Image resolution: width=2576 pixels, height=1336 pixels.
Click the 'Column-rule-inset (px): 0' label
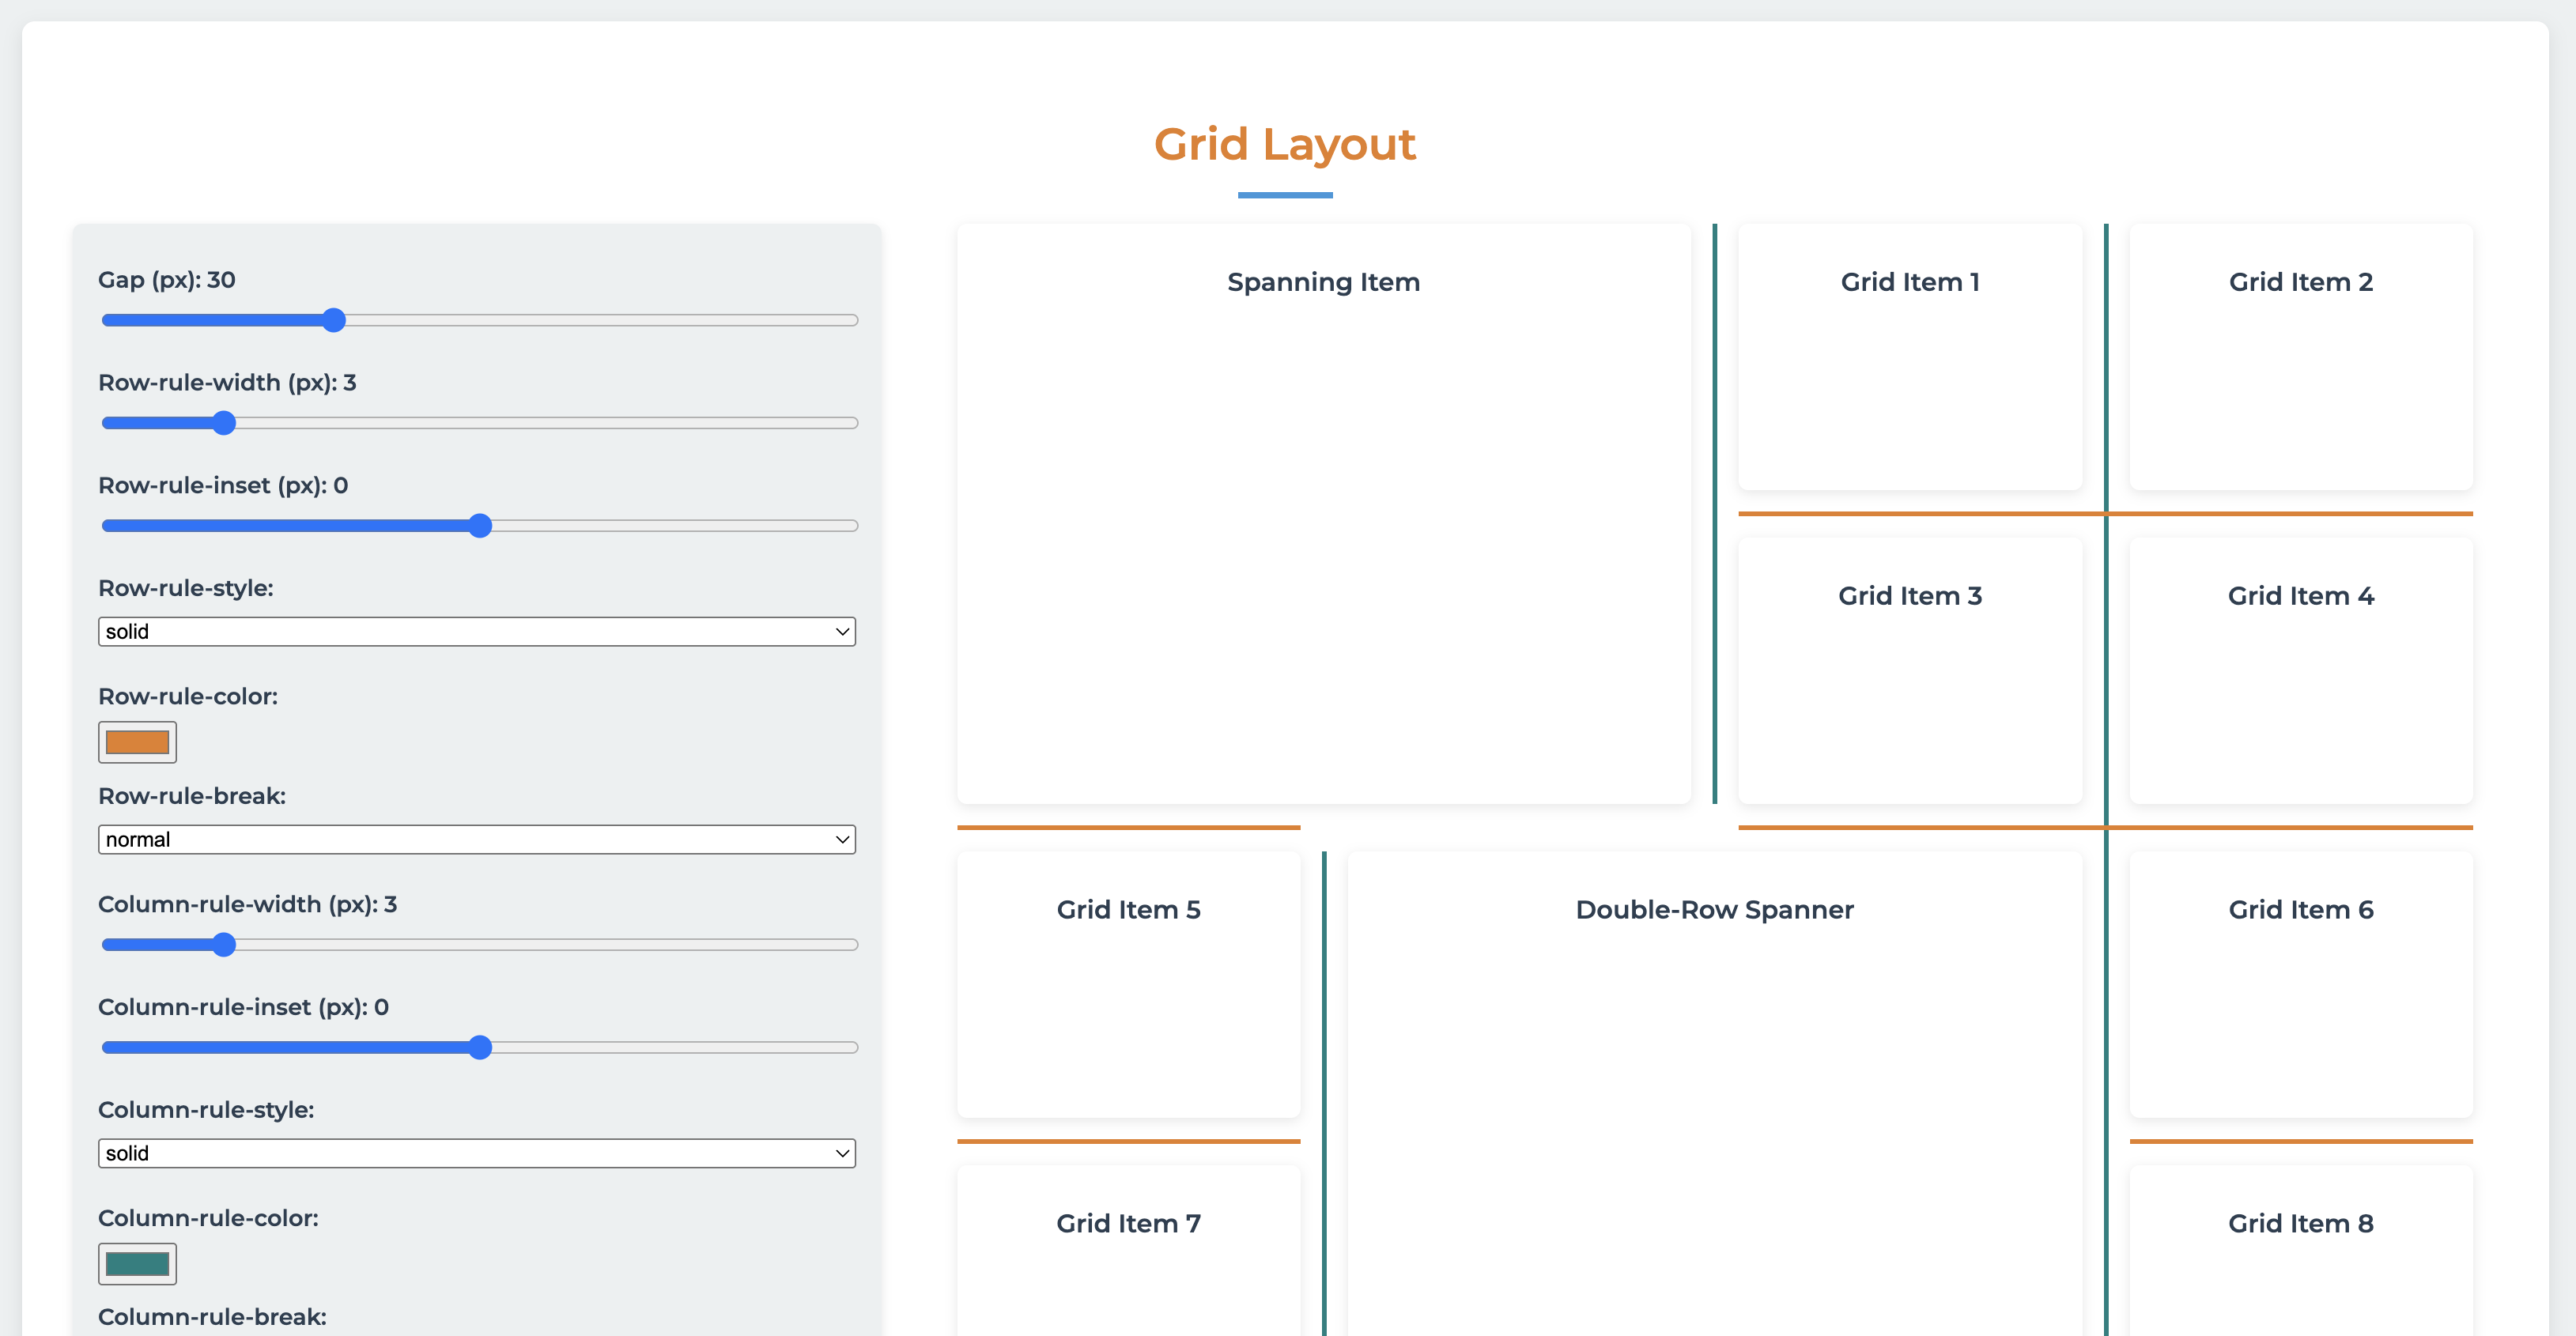[244, 1008]
